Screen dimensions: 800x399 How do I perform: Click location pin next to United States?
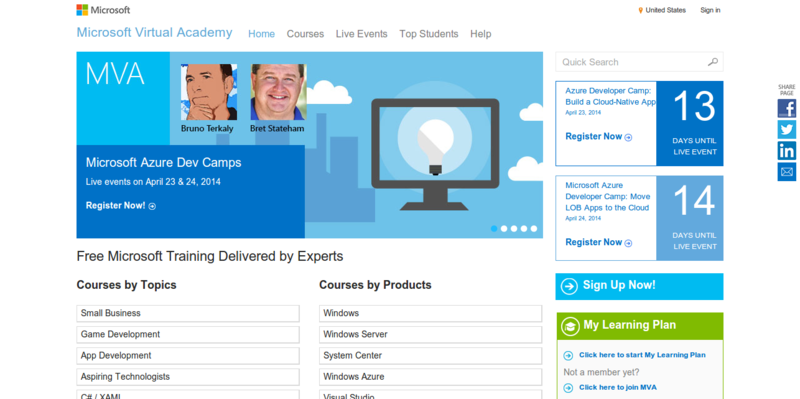(x=640, y=10)
